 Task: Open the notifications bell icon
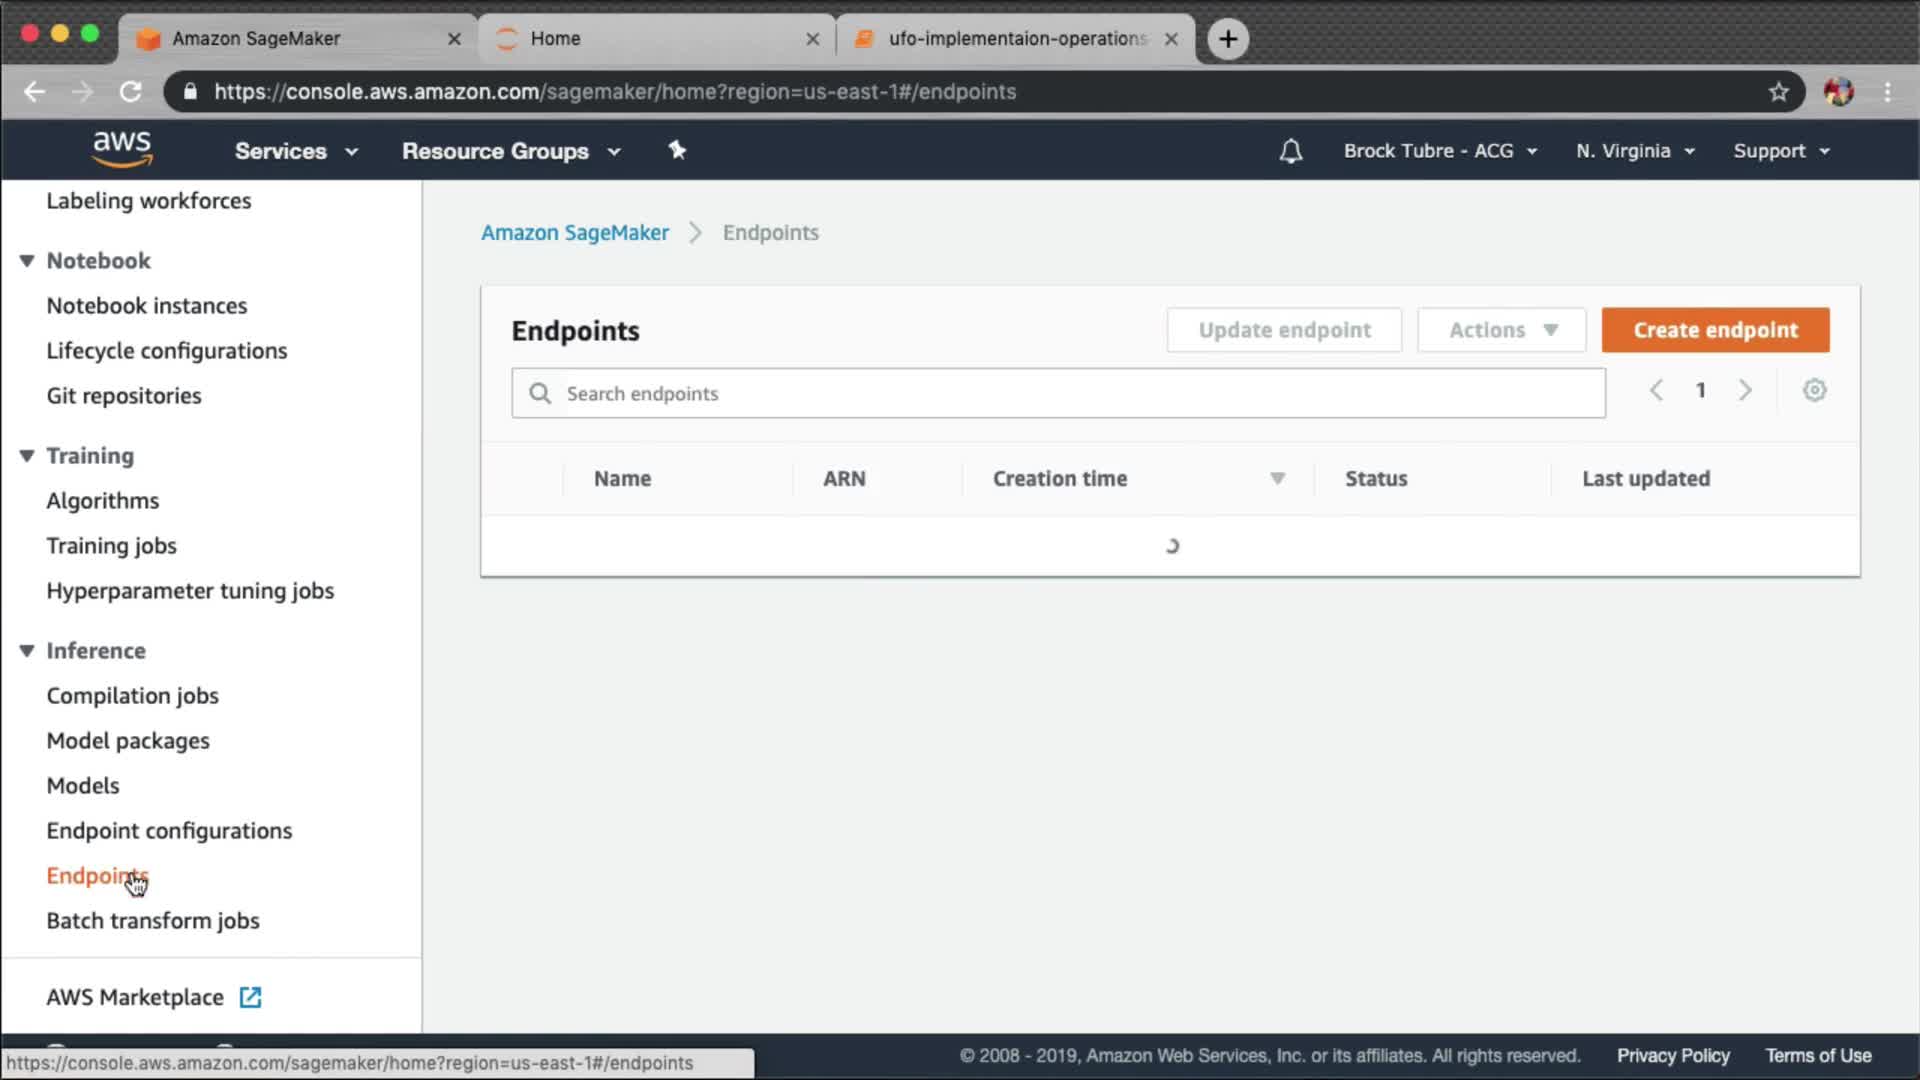[x=1290, y=151]
